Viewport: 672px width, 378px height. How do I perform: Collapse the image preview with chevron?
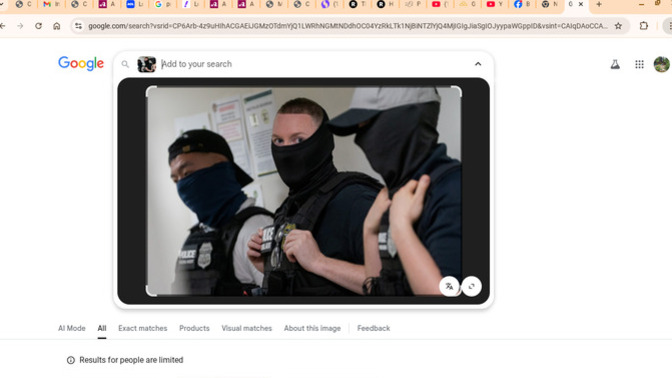pyautogui.click(x=478, y=64)
